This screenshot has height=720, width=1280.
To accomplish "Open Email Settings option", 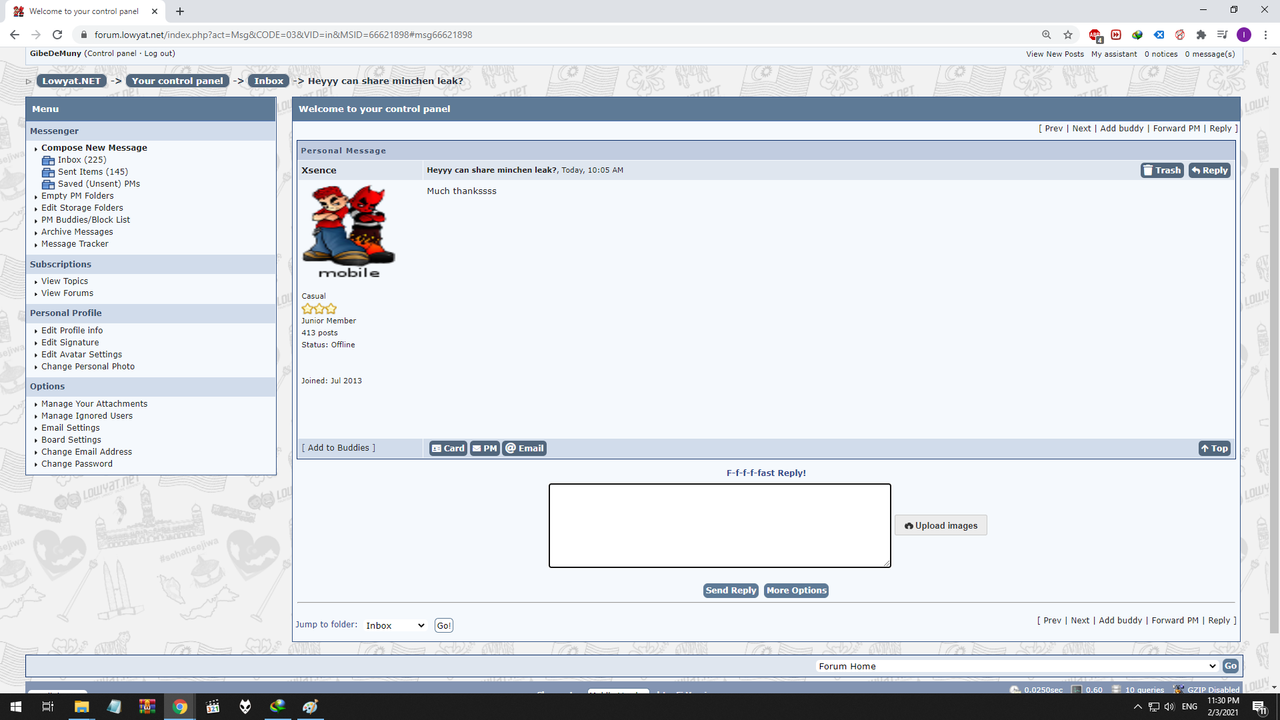I will 70,428.
